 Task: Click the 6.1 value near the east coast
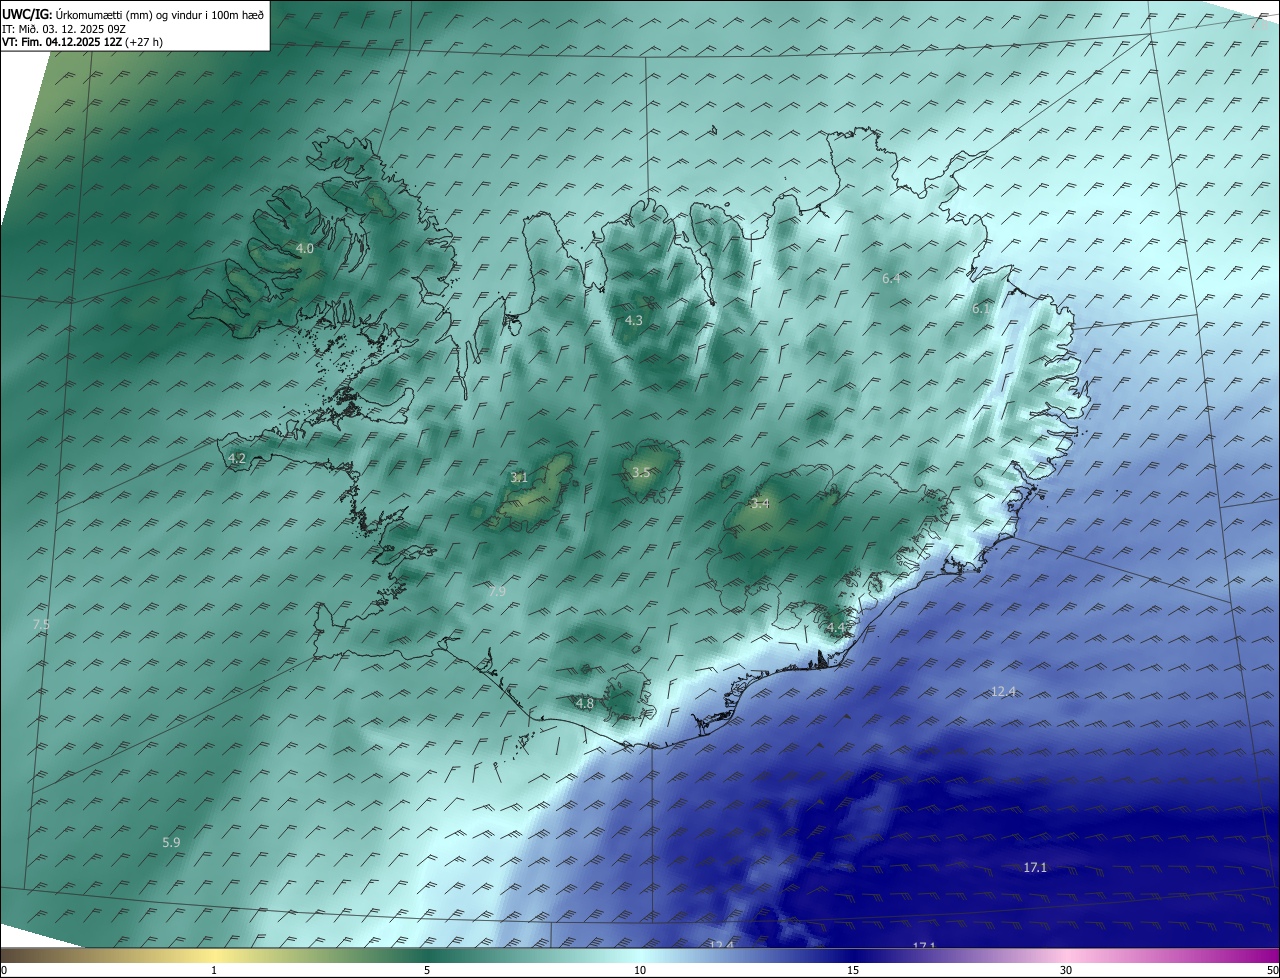981,309
